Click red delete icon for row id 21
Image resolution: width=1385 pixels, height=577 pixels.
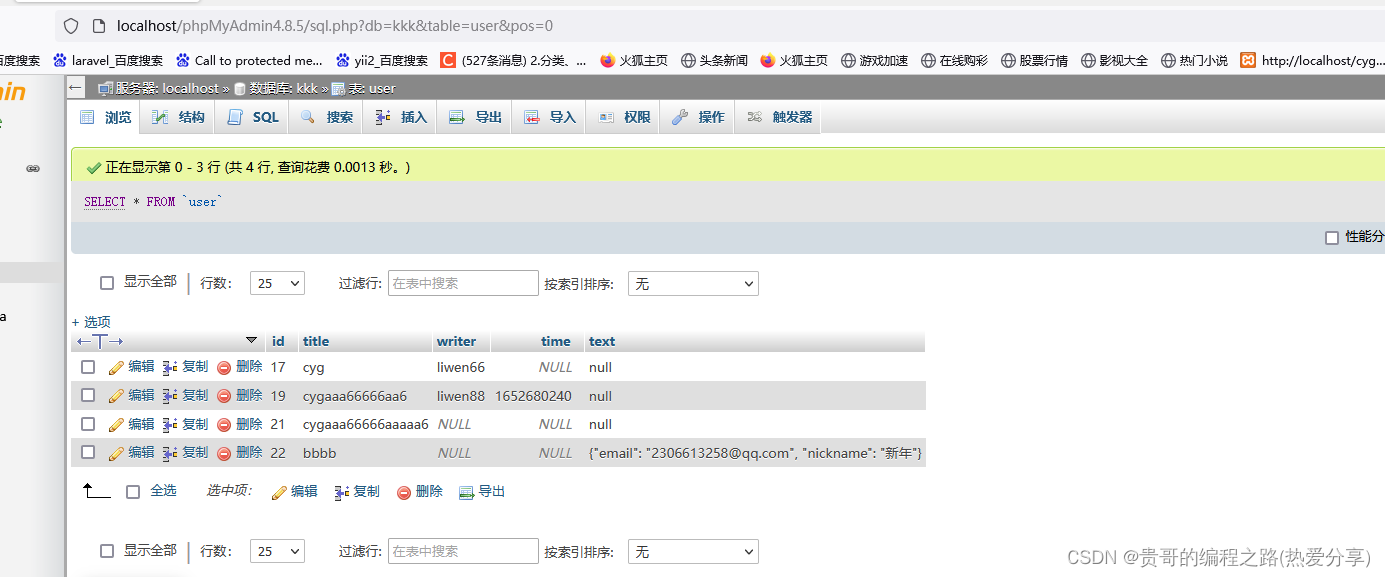point(224,424)
